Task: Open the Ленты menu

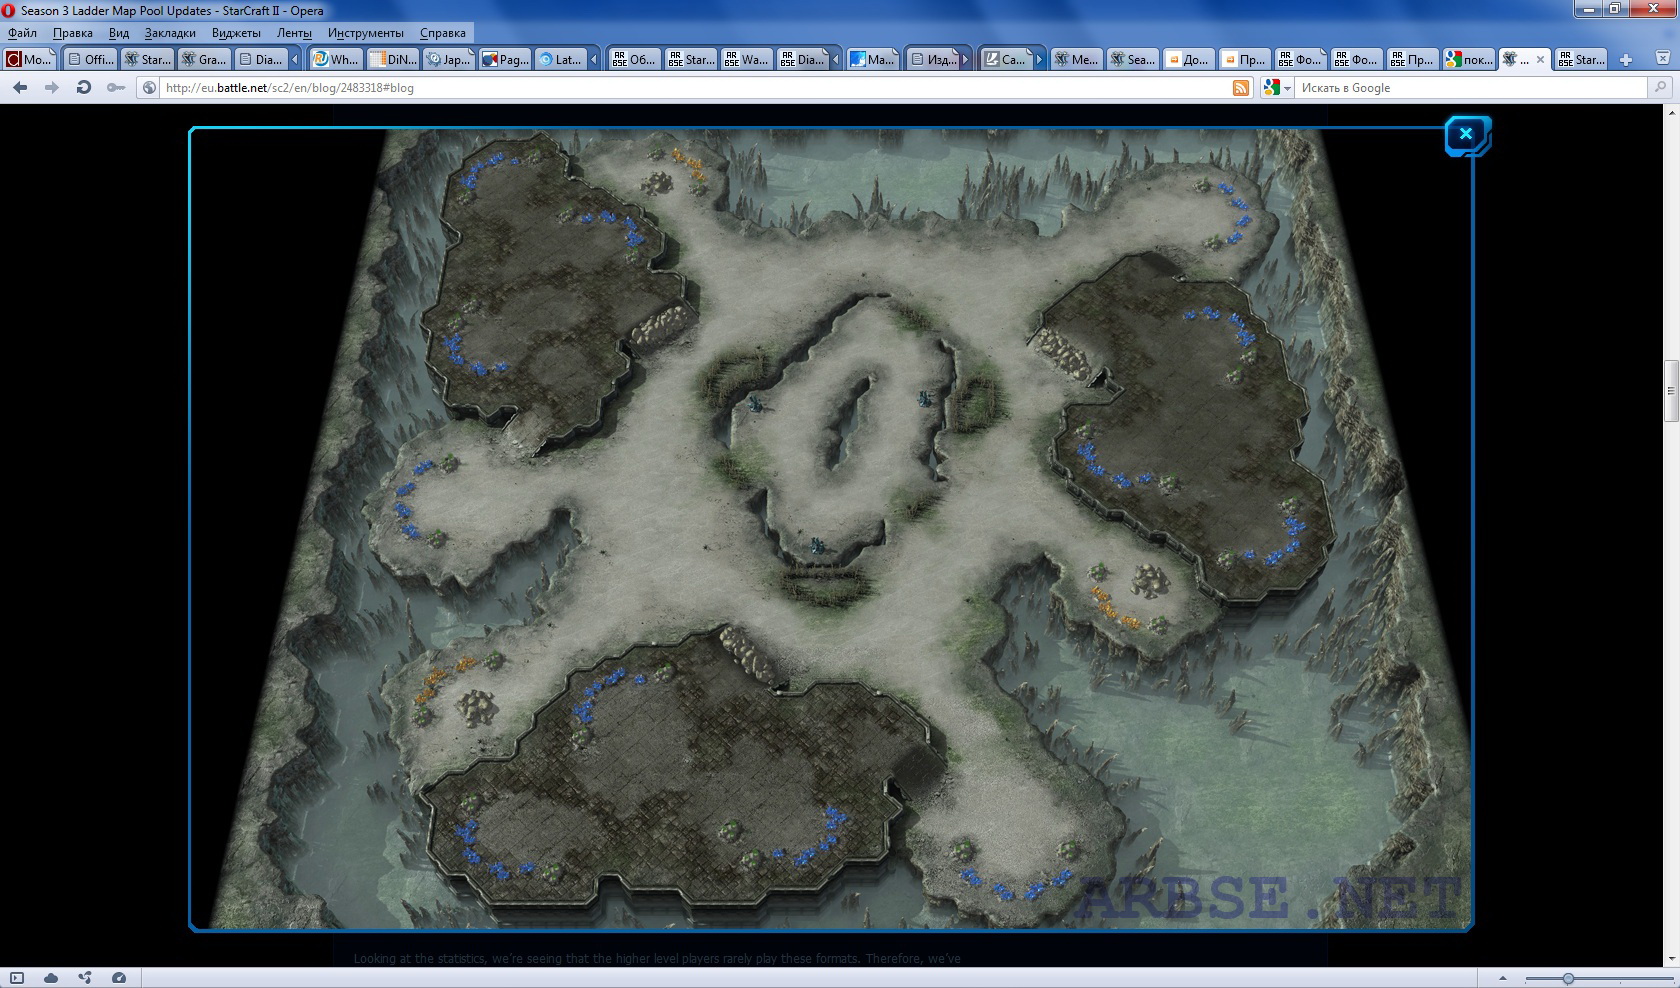Action: point(294,33)
